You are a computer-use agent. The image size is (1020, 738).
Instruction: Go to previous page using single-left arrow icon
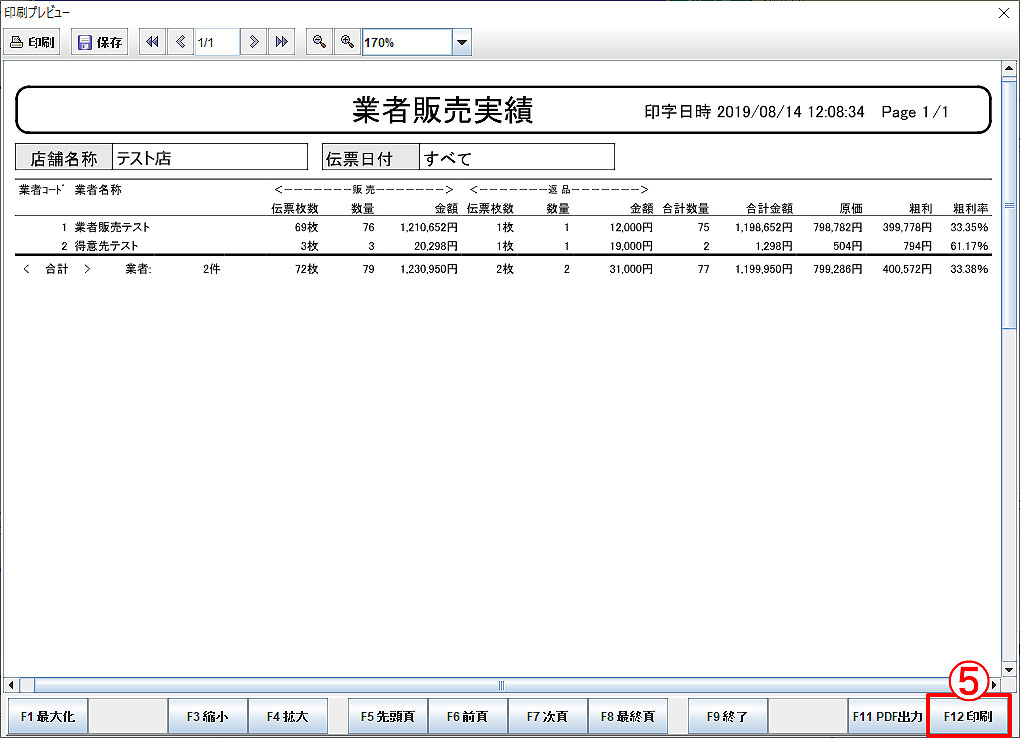point(180,42)
